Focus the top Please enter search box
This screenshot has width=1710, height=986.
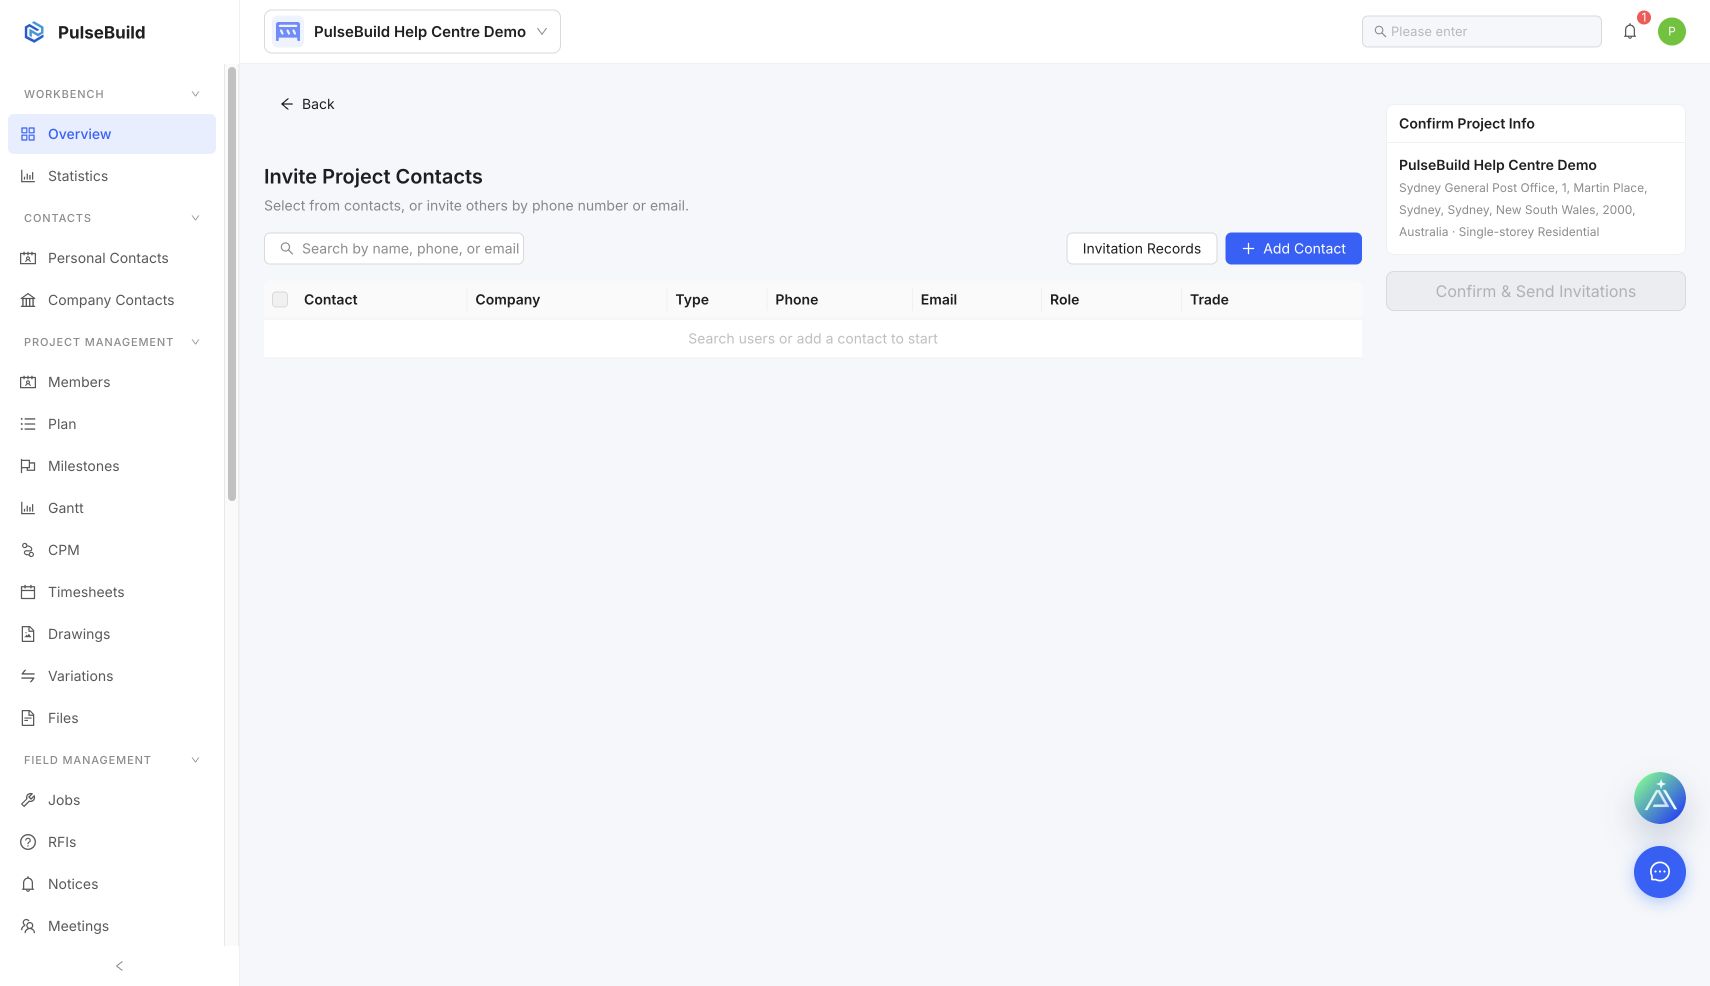coord(1481,31)
